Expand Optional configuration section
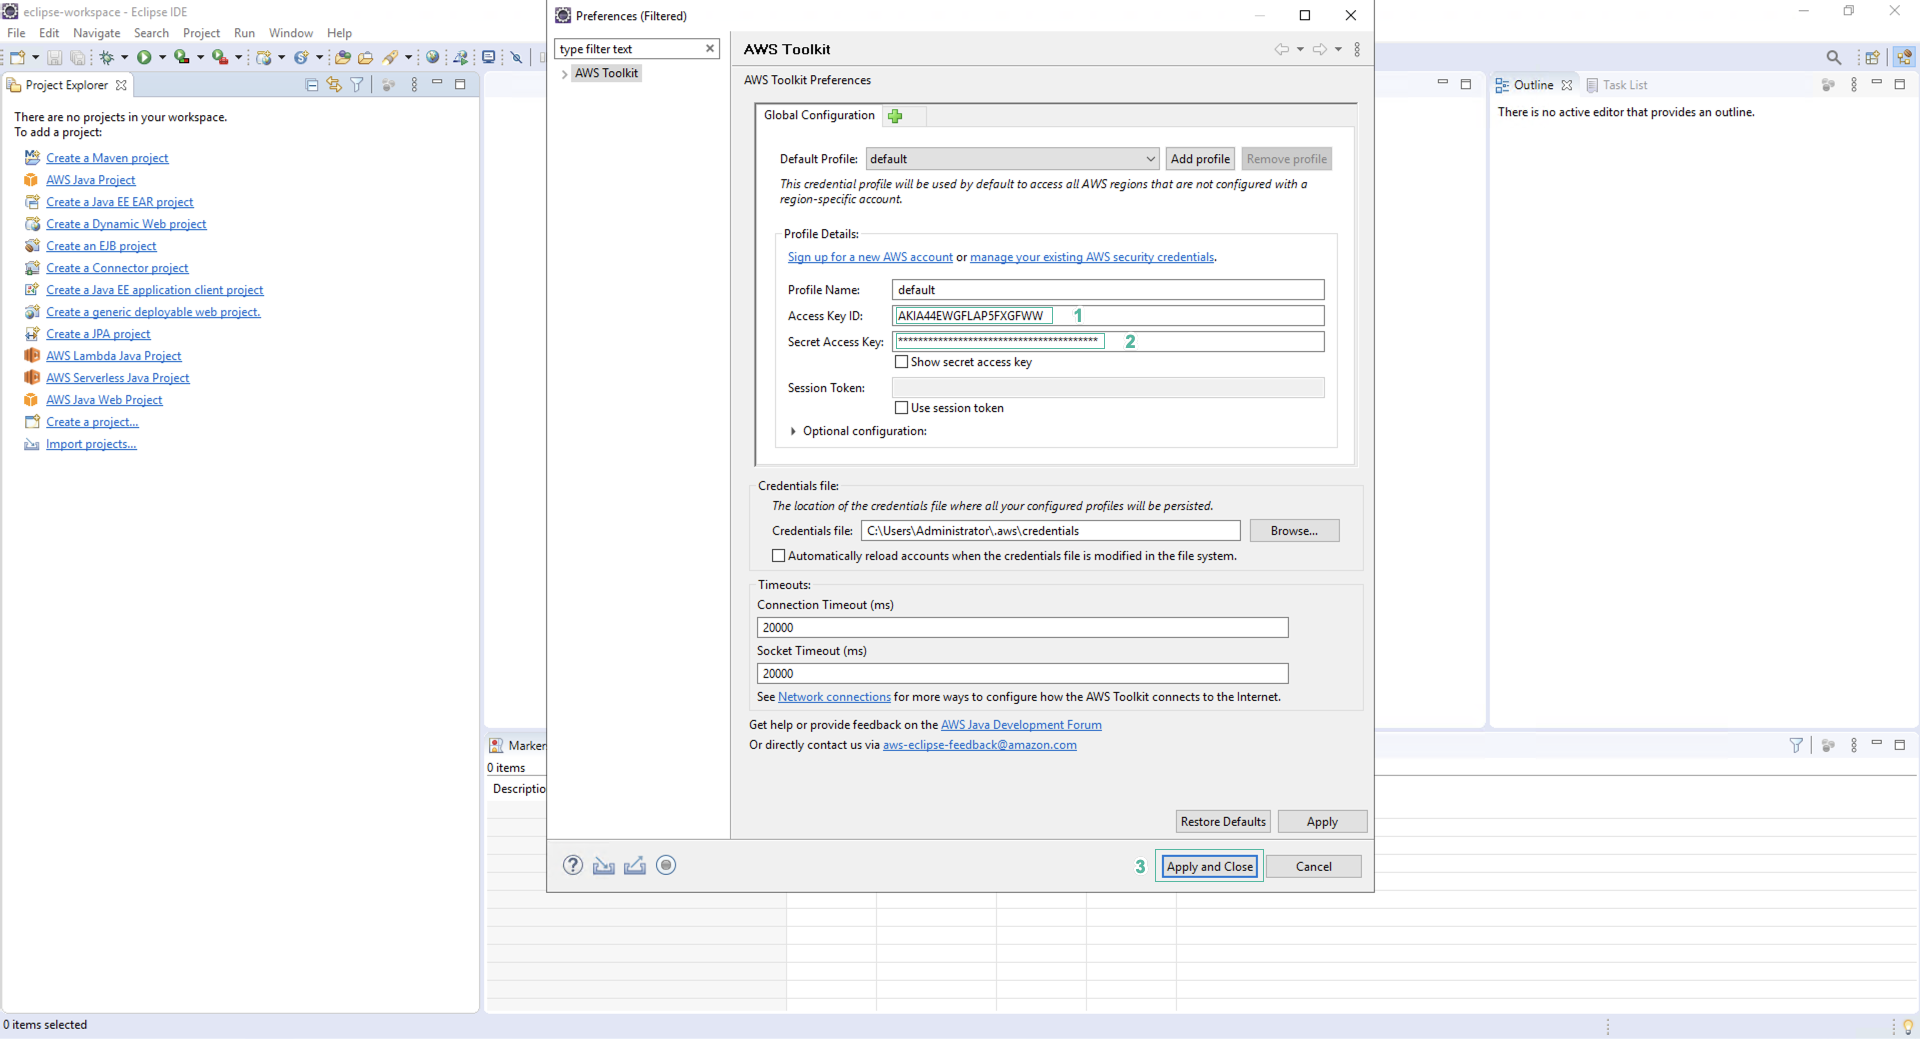This screenshot has width=1920, height=1039. [794, 431]
